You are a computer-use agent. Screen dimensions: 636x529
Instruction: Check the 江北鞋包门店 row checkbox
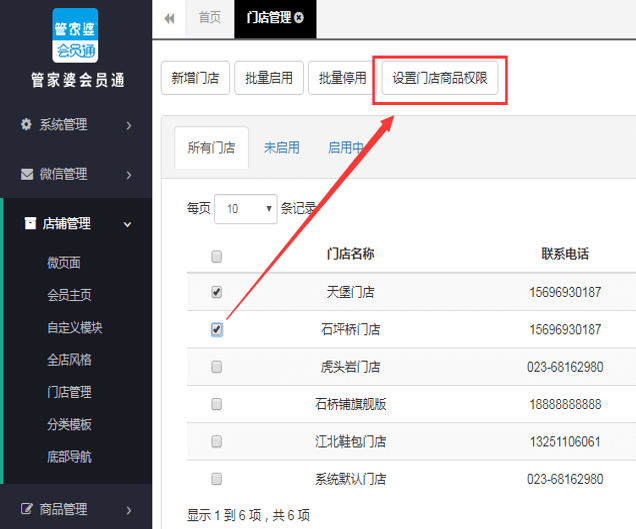[x=217, y=441]
